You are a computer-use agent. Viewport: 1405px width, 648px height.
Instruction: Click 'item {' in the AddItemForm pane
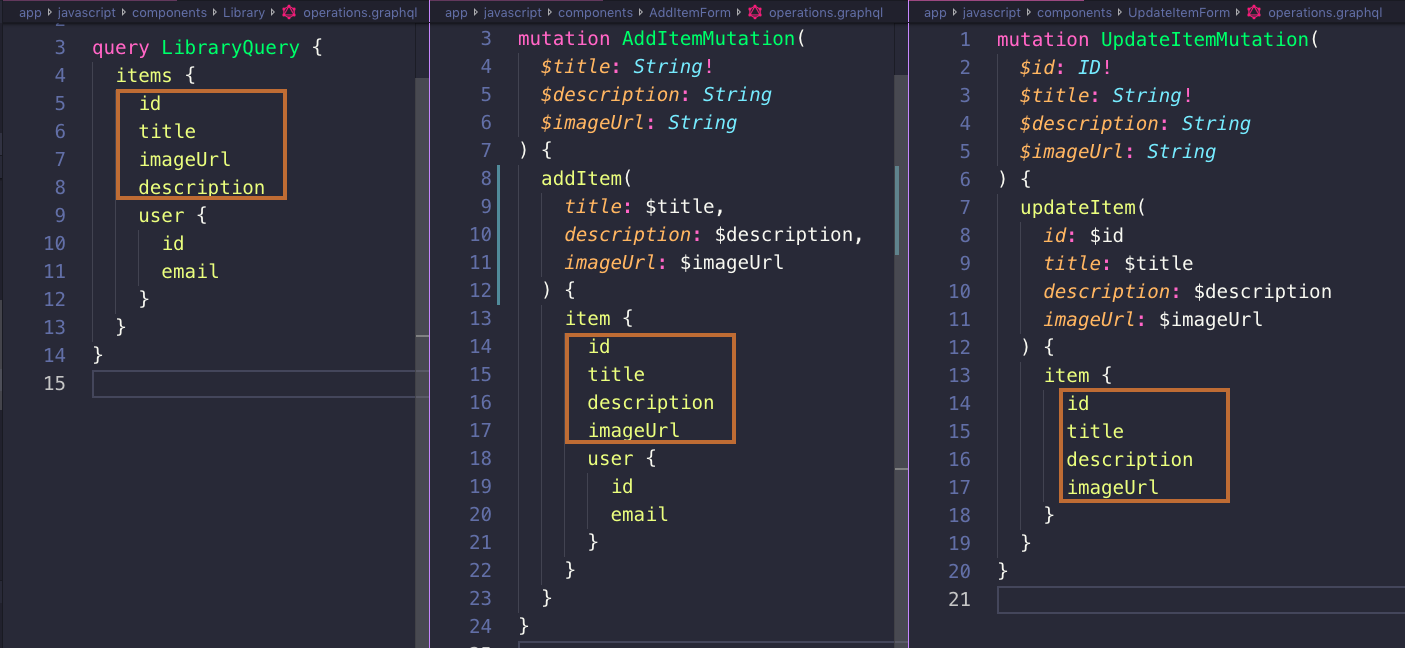tap(599, 318)
